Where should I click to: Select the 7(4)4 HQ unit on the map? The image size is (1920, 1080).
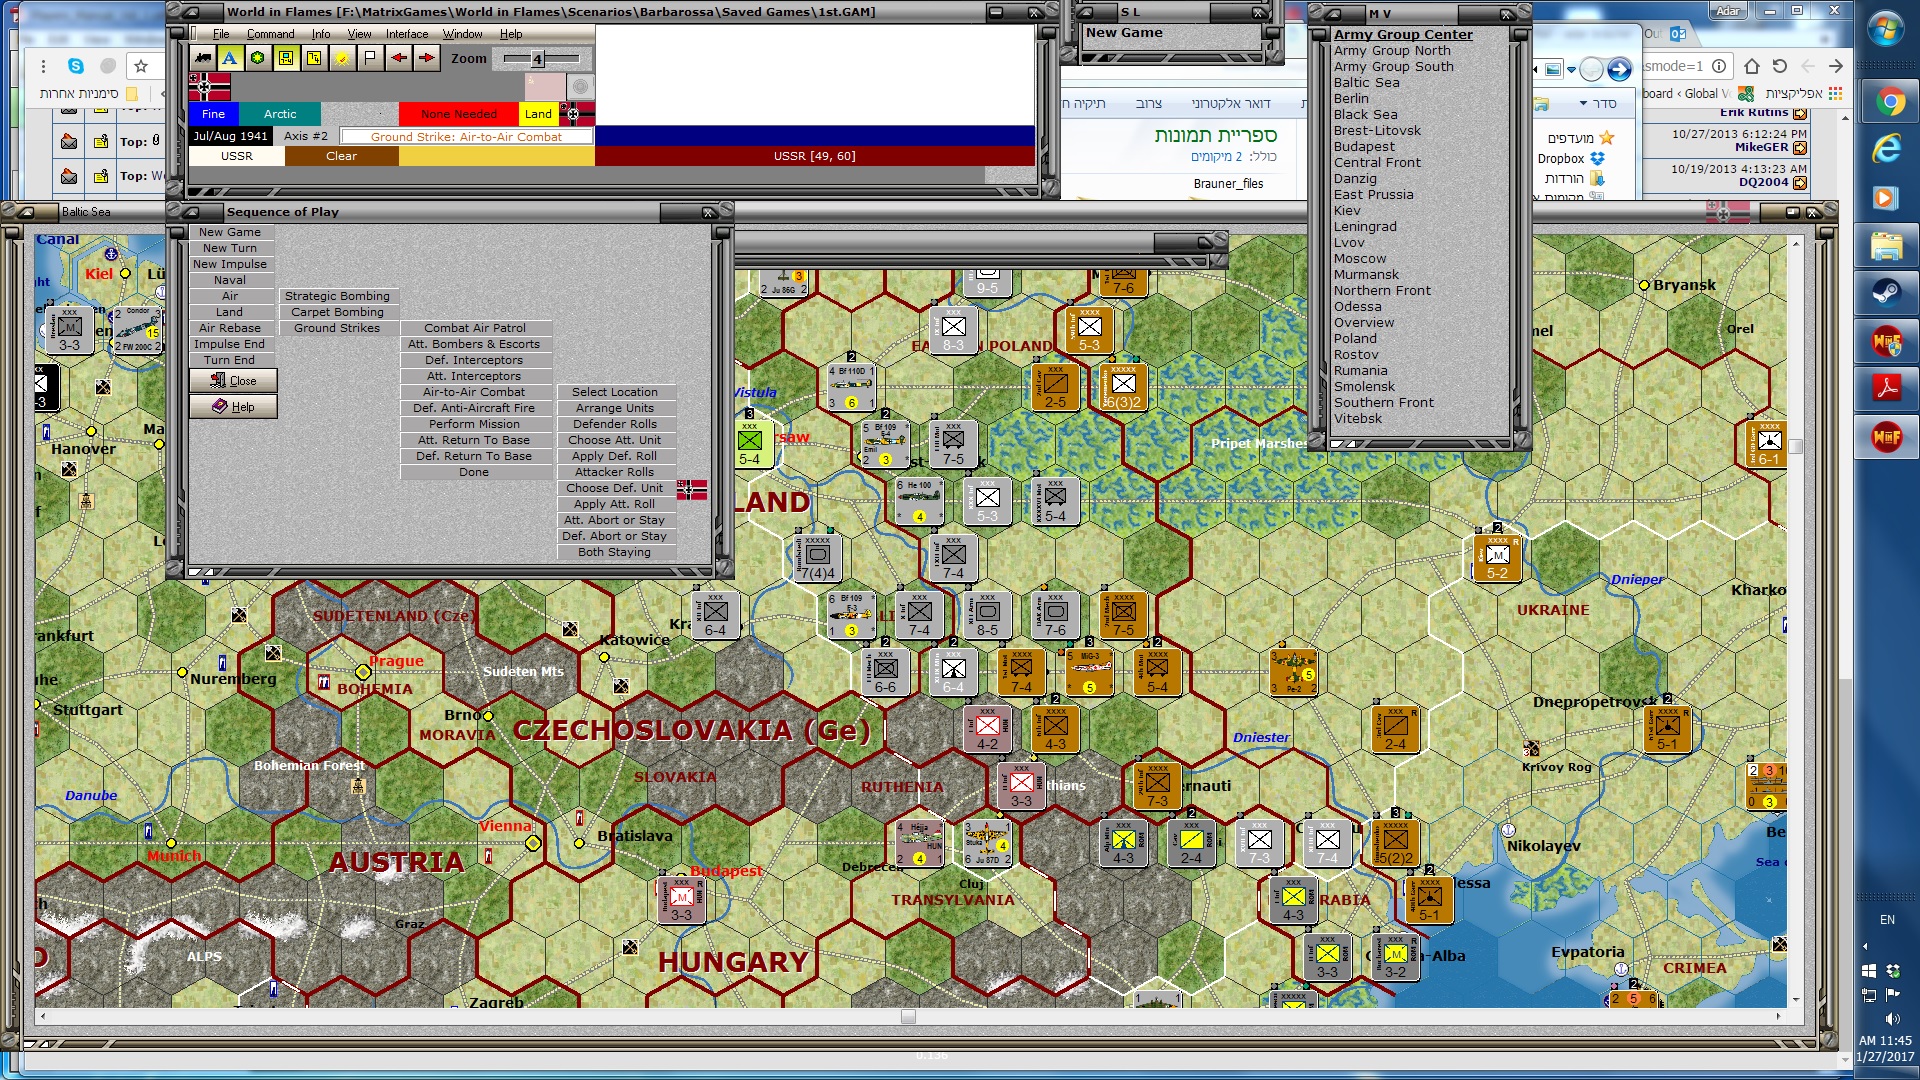tap(817, 559)
